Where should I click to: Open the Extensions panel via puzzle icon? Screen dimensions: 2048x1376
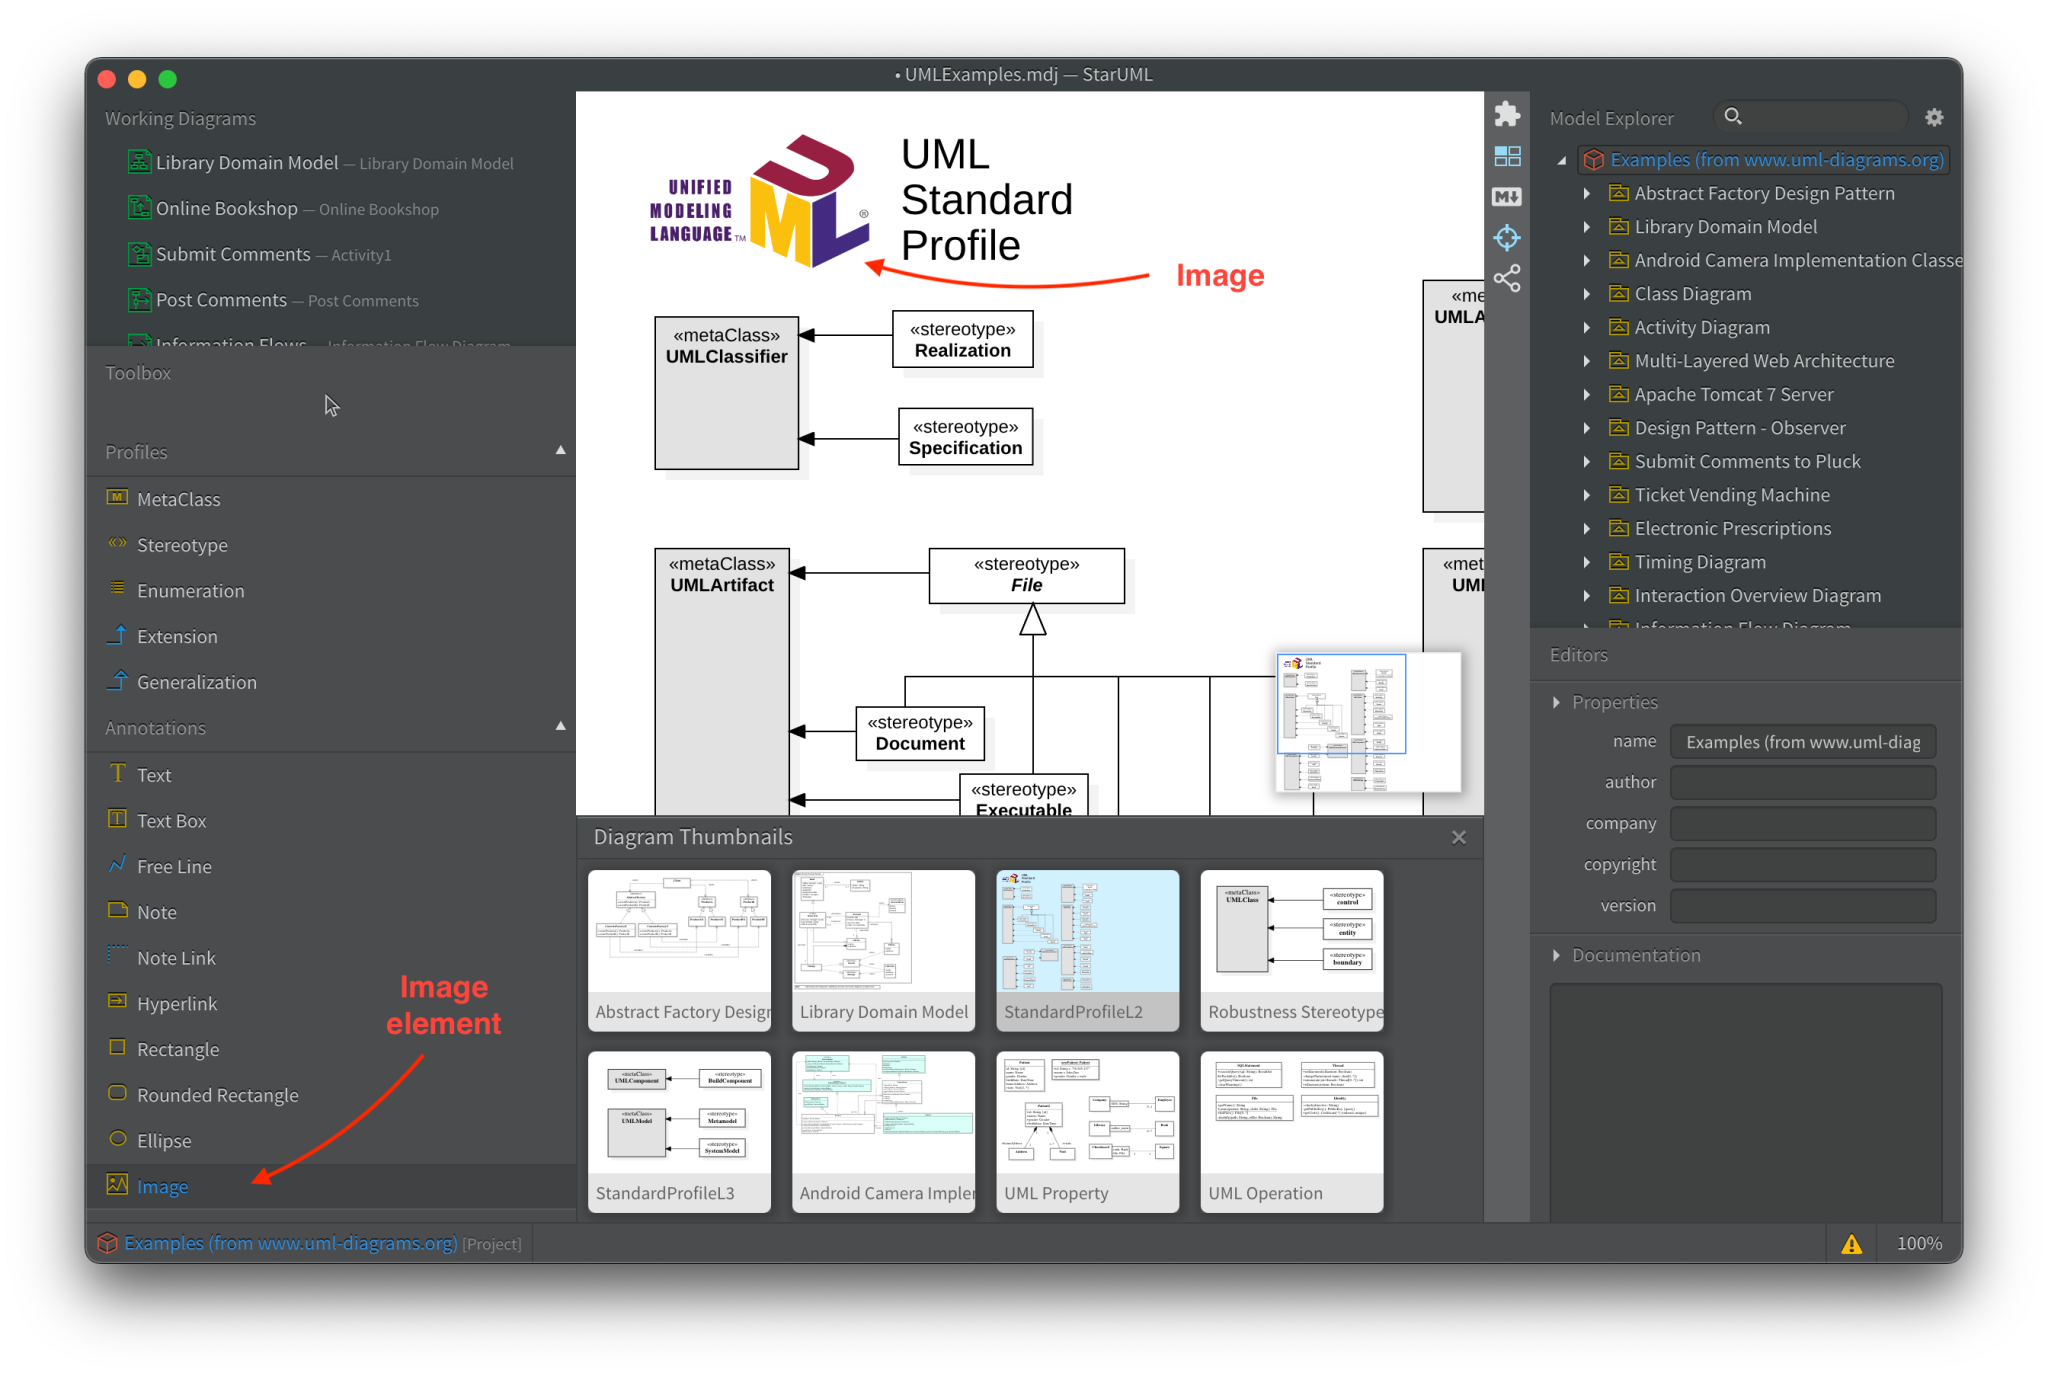[1507, 114]
